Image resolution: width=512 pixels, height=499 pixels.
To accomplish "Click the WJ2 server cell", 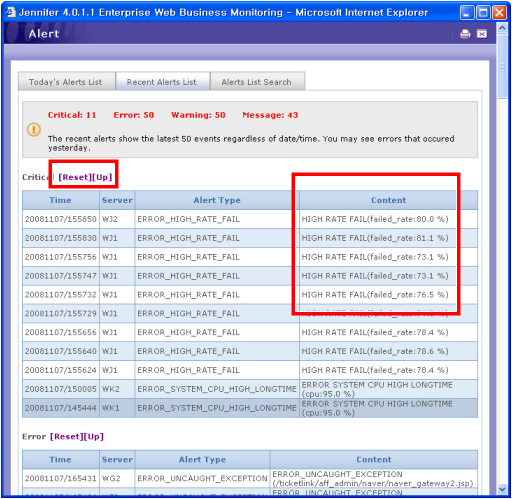I will point(117,219).
